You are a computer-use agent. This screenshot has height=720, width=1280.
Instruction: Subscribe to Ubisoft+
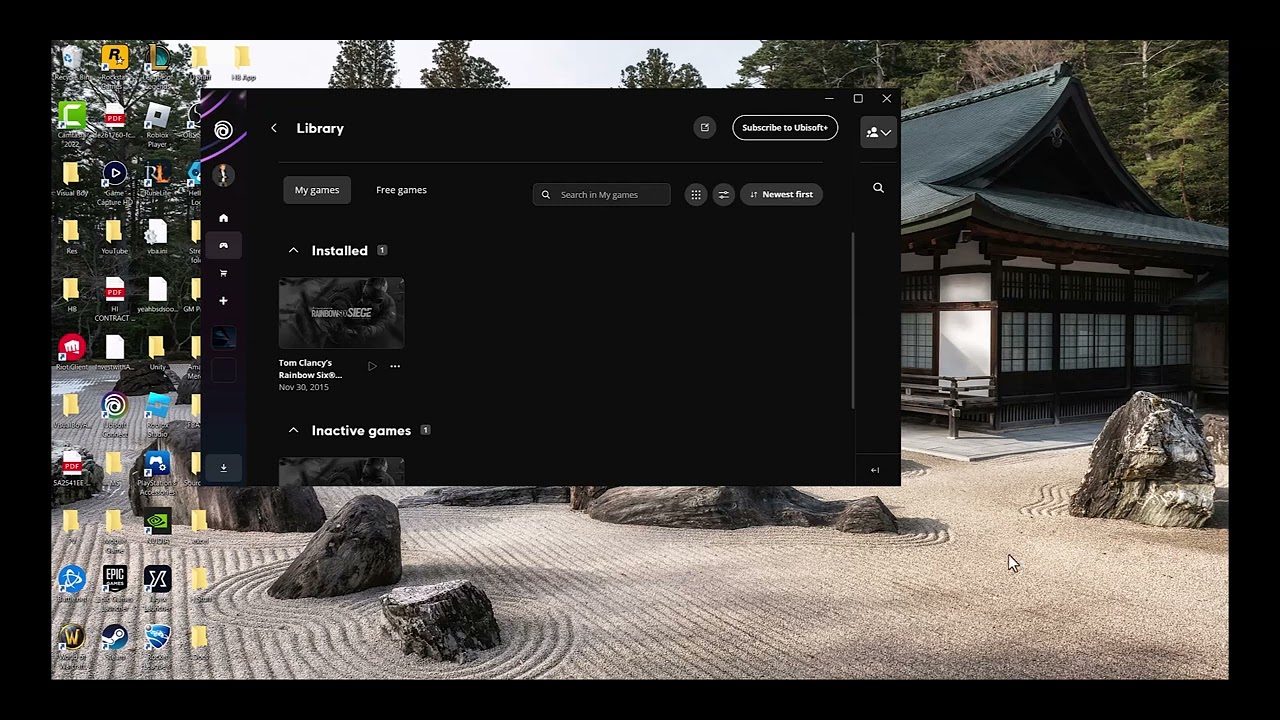[785, 128]
